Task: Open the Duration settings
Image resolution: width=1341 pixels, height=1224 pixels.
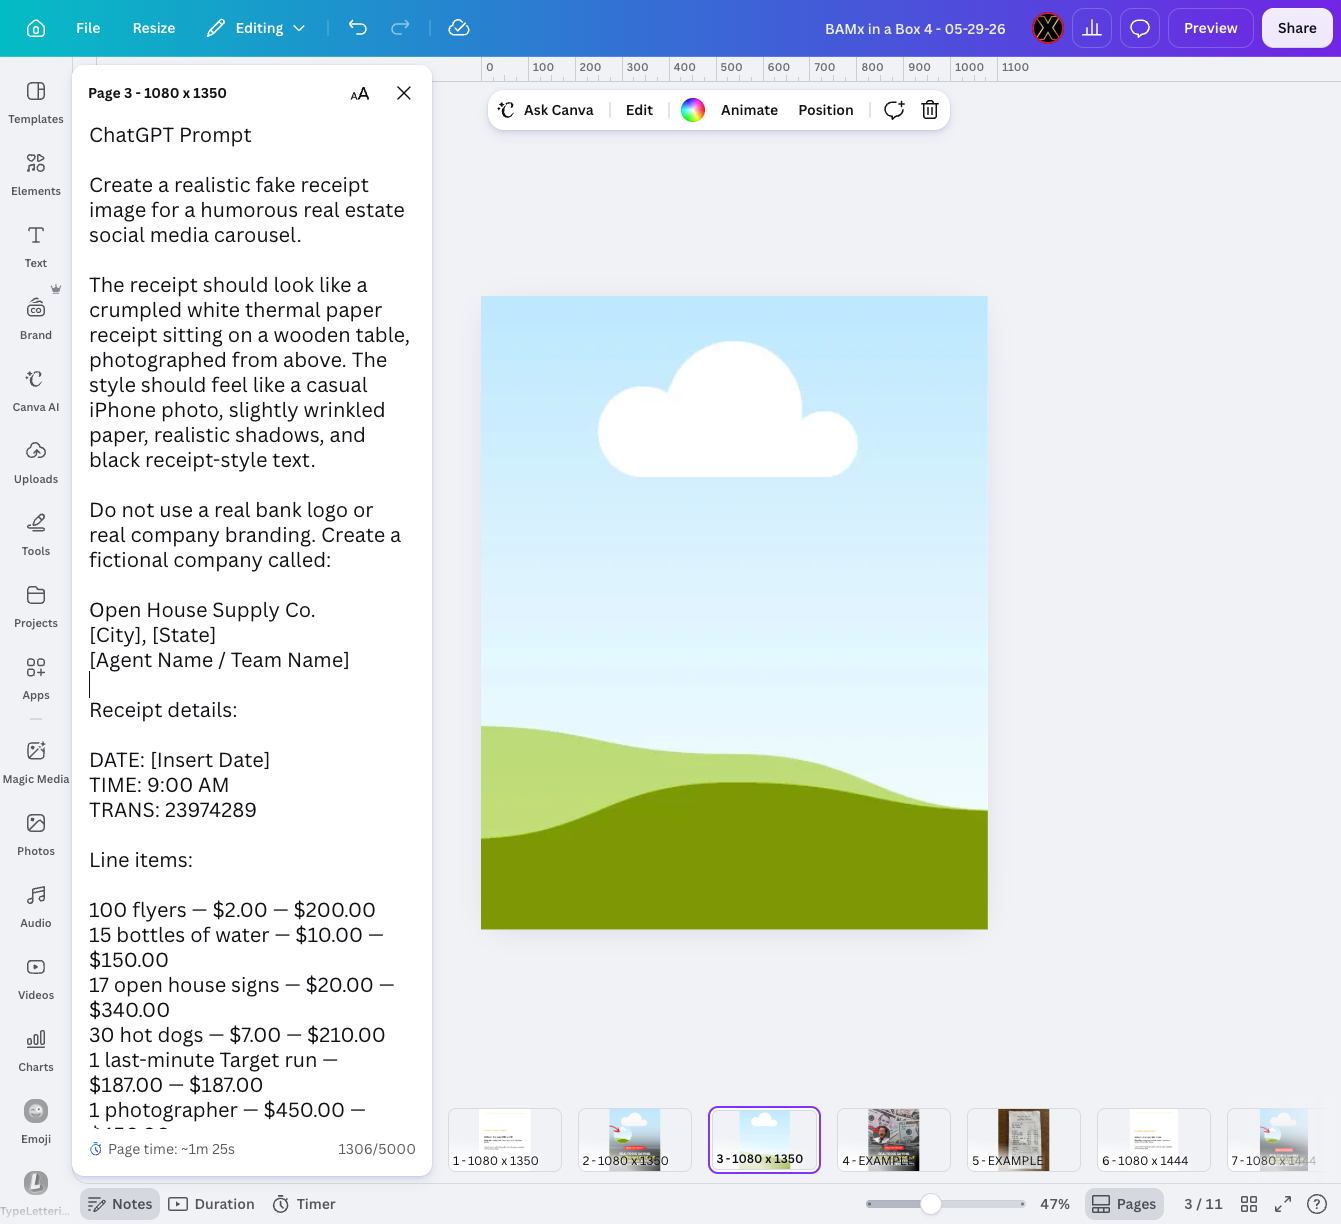Action: click(x=212, y=1204)
